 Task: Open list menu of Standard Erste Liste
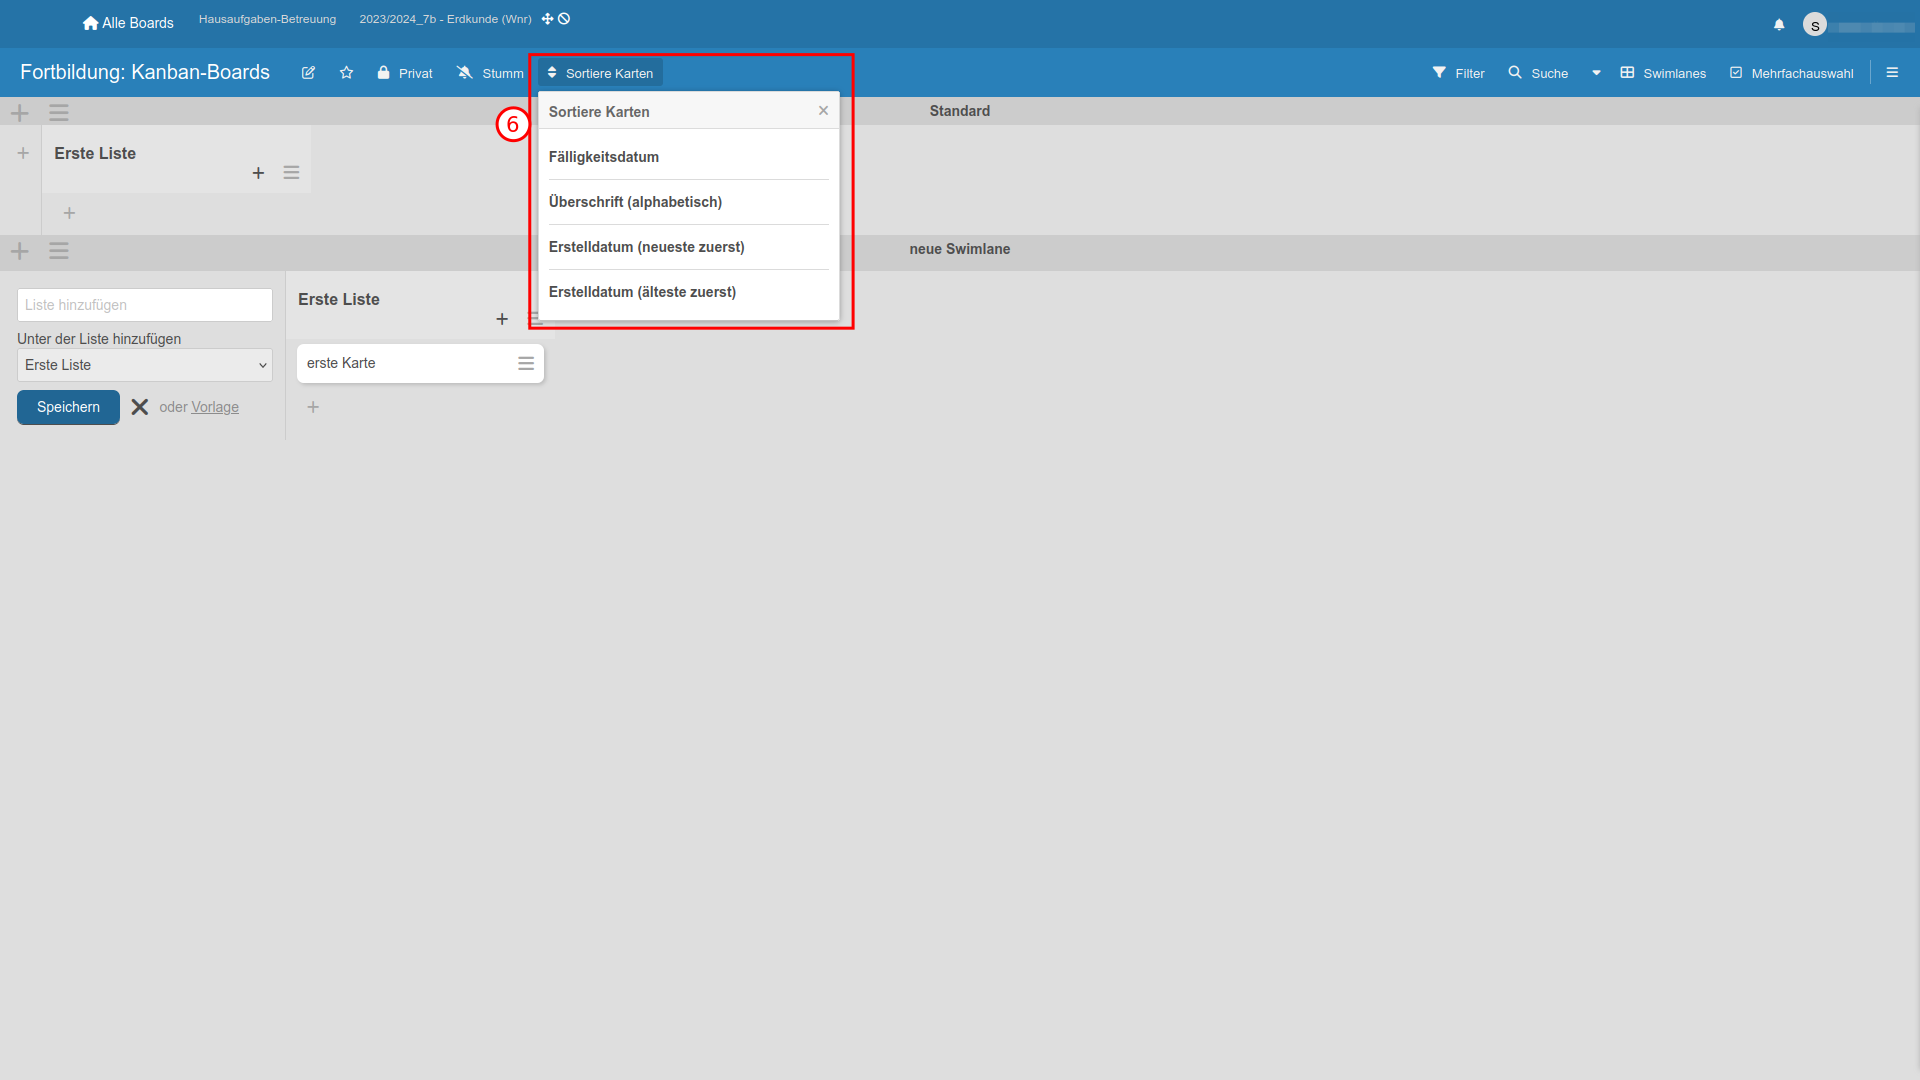click(x=291, y=173)
